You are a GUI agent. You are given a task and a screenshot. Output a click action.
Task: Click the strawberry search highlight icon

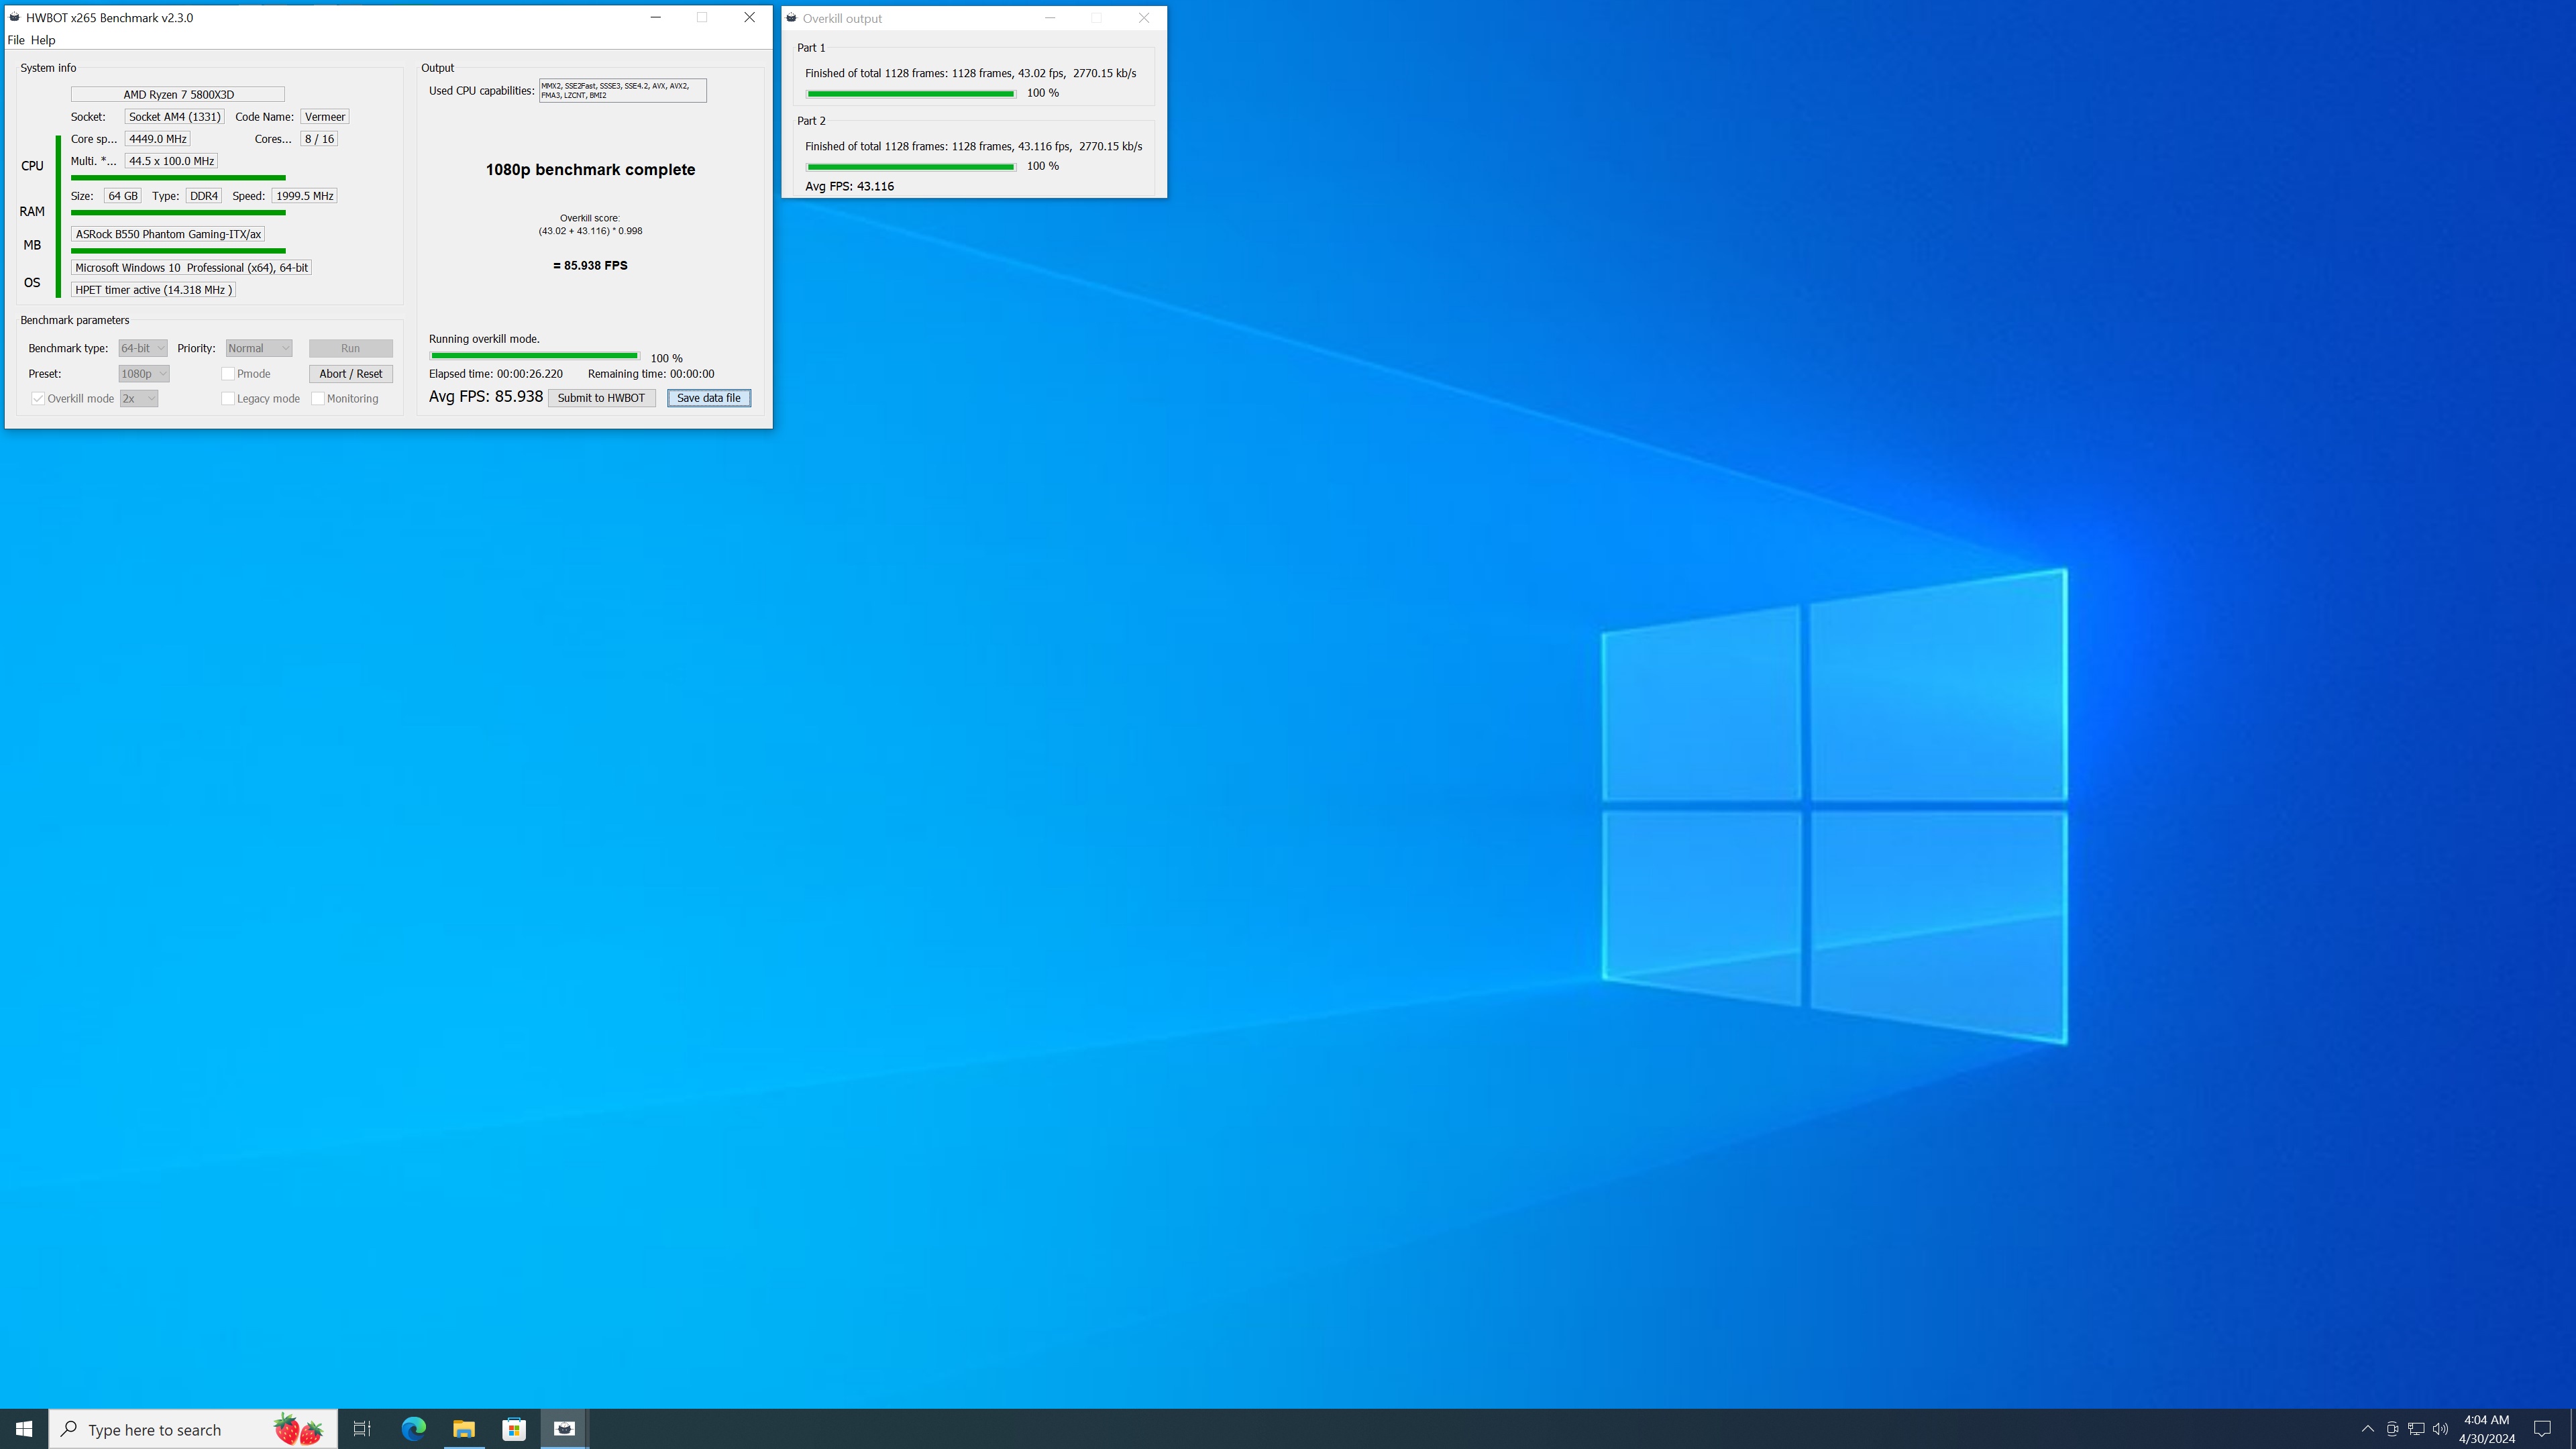pos(298,1429)
